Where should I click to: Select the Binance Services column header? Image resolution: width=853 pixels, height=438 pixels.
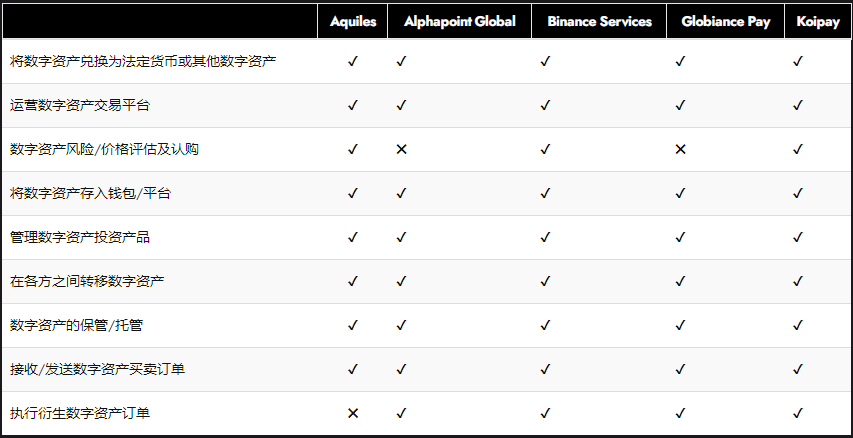[599, 22]
